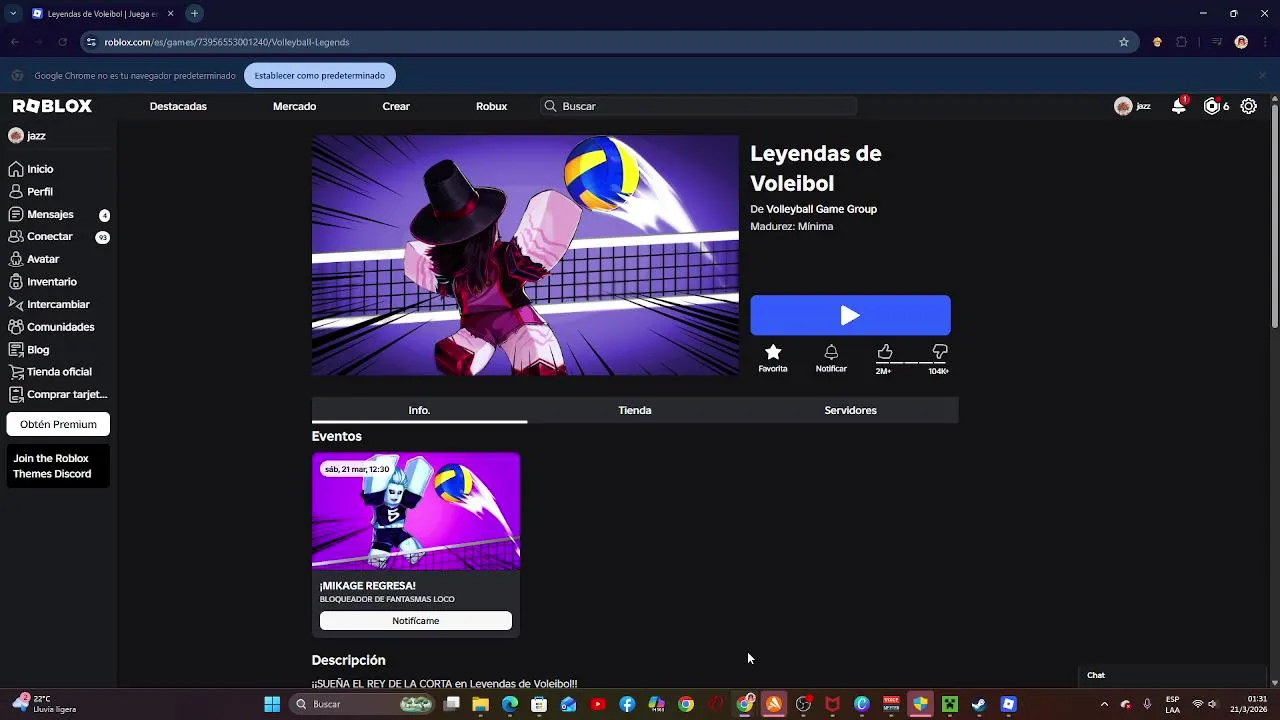Open new Chrome tab with plus
Screen dimensions: 1280x720
(194, 13)
